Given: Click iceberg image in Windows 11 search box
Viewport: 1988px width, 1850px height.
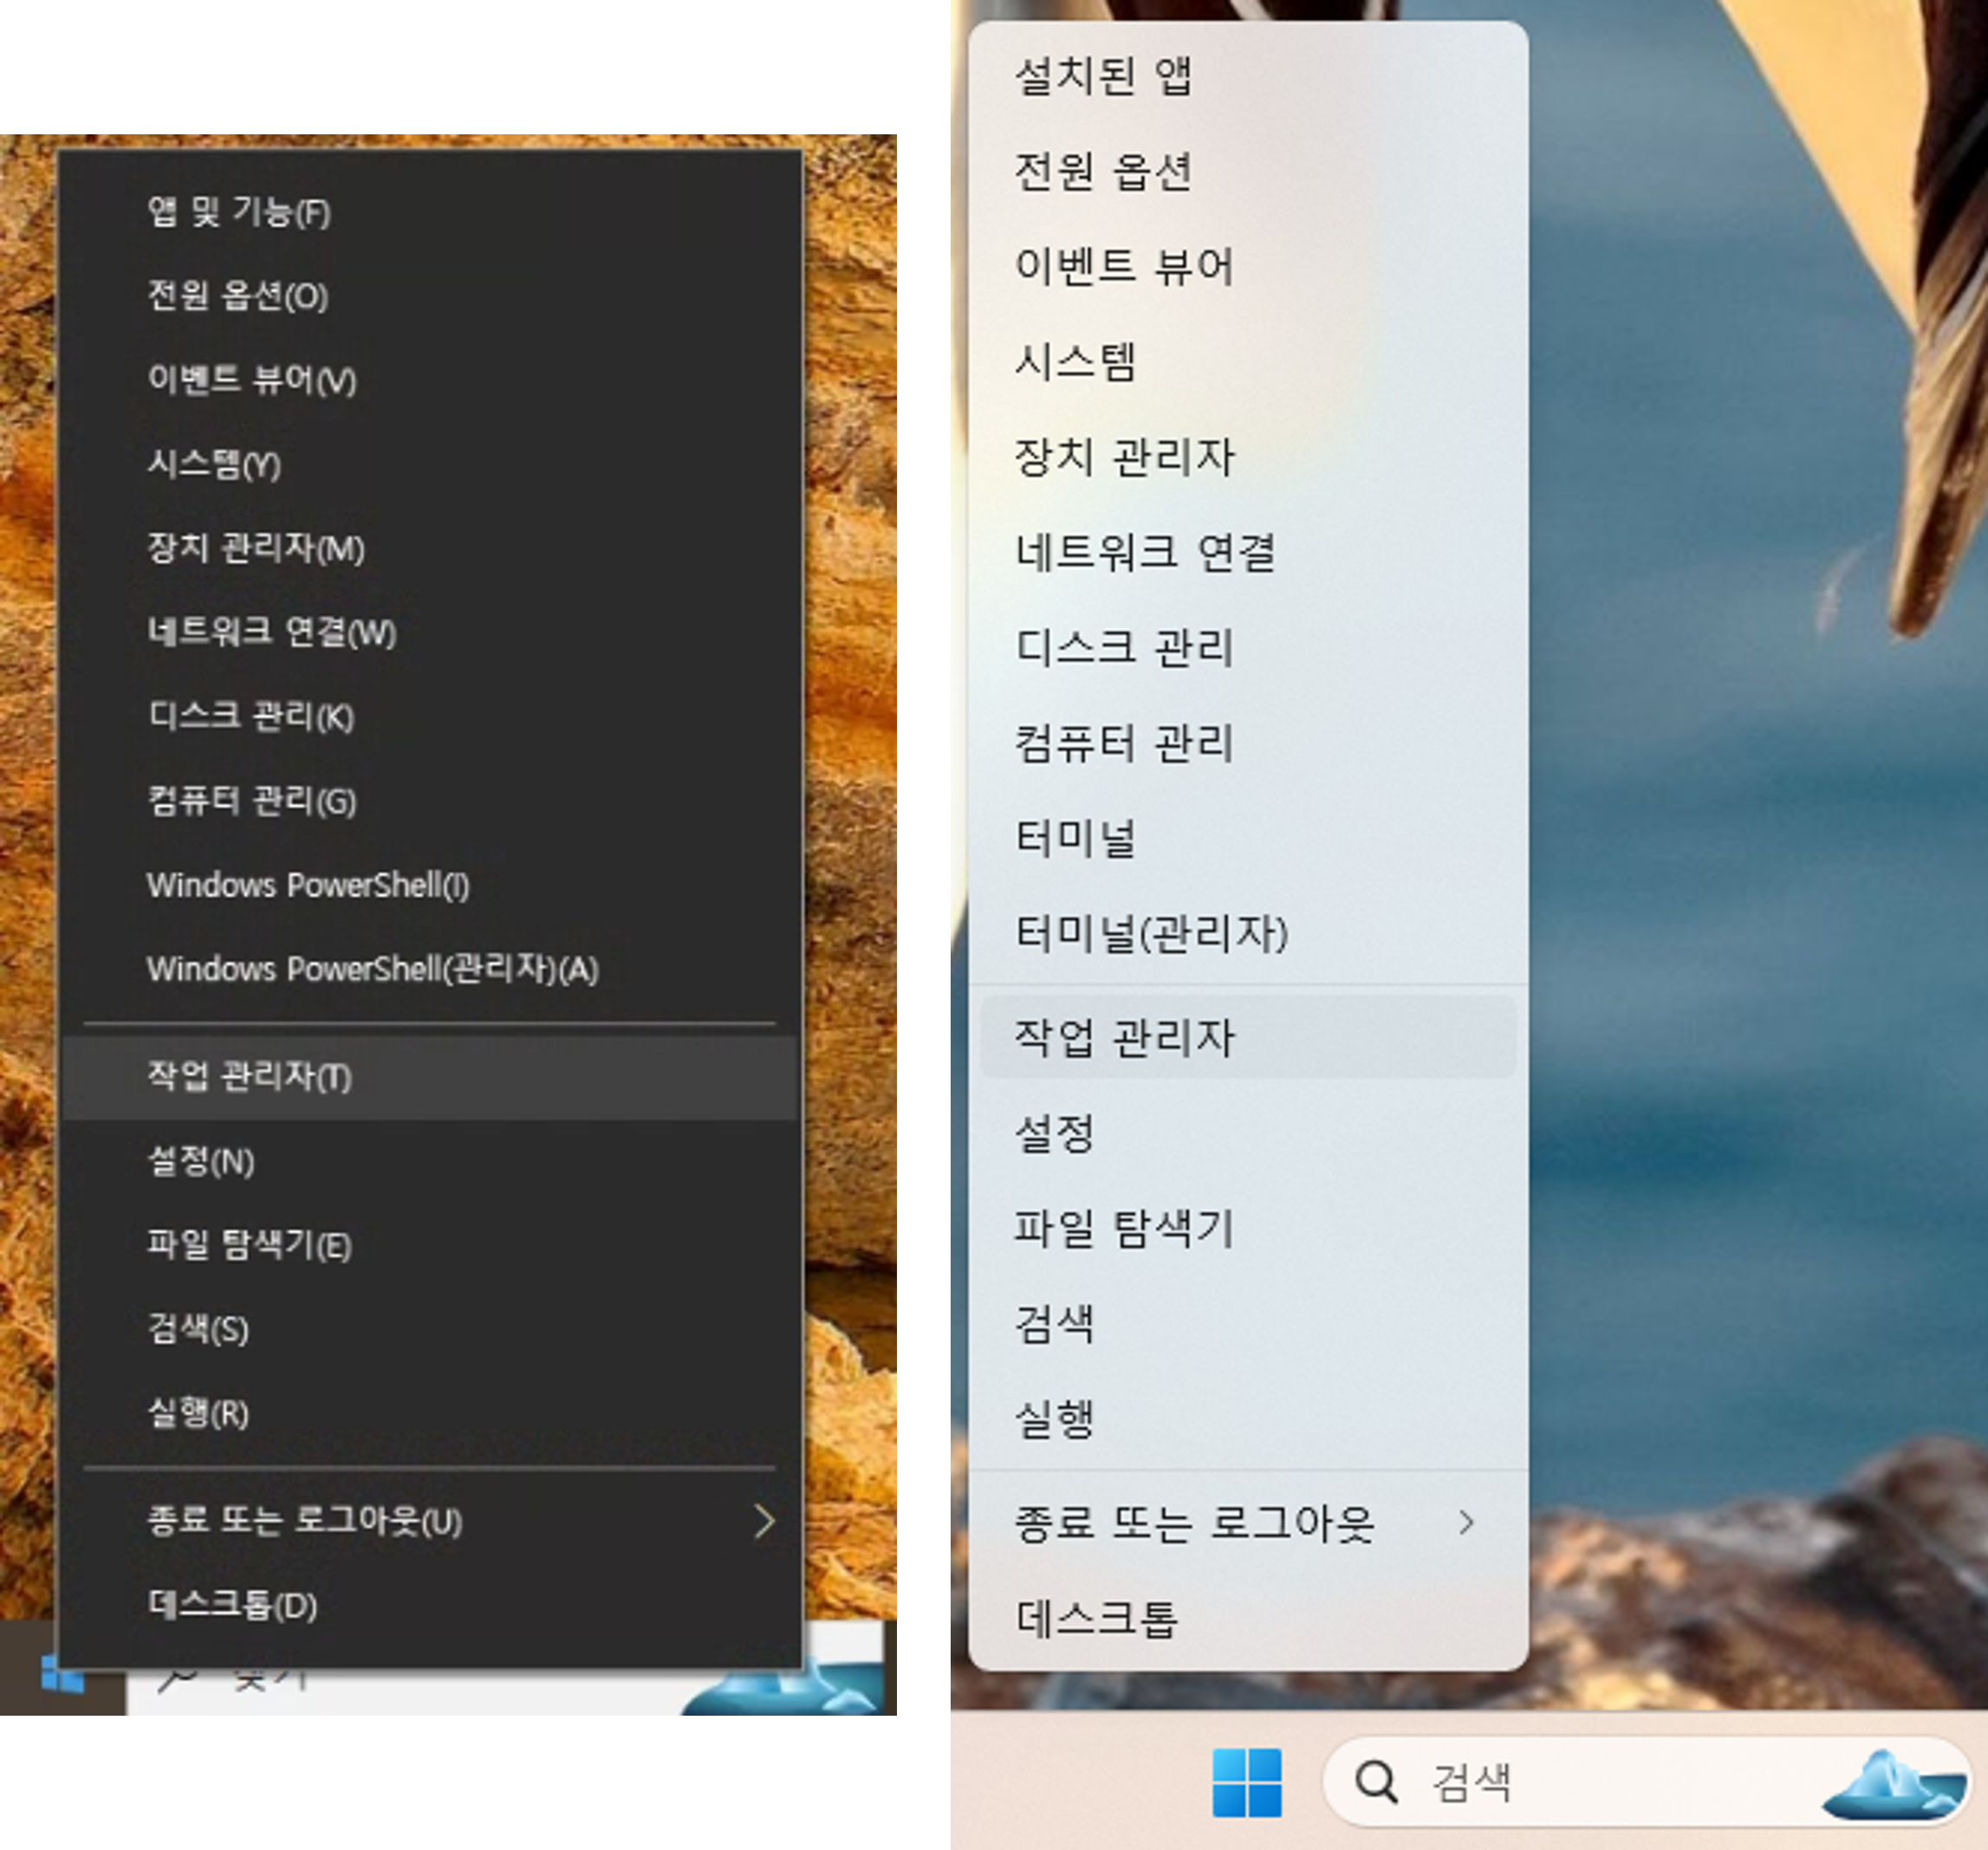Looking at the screenshot, I should [x=1893, y=1785].
